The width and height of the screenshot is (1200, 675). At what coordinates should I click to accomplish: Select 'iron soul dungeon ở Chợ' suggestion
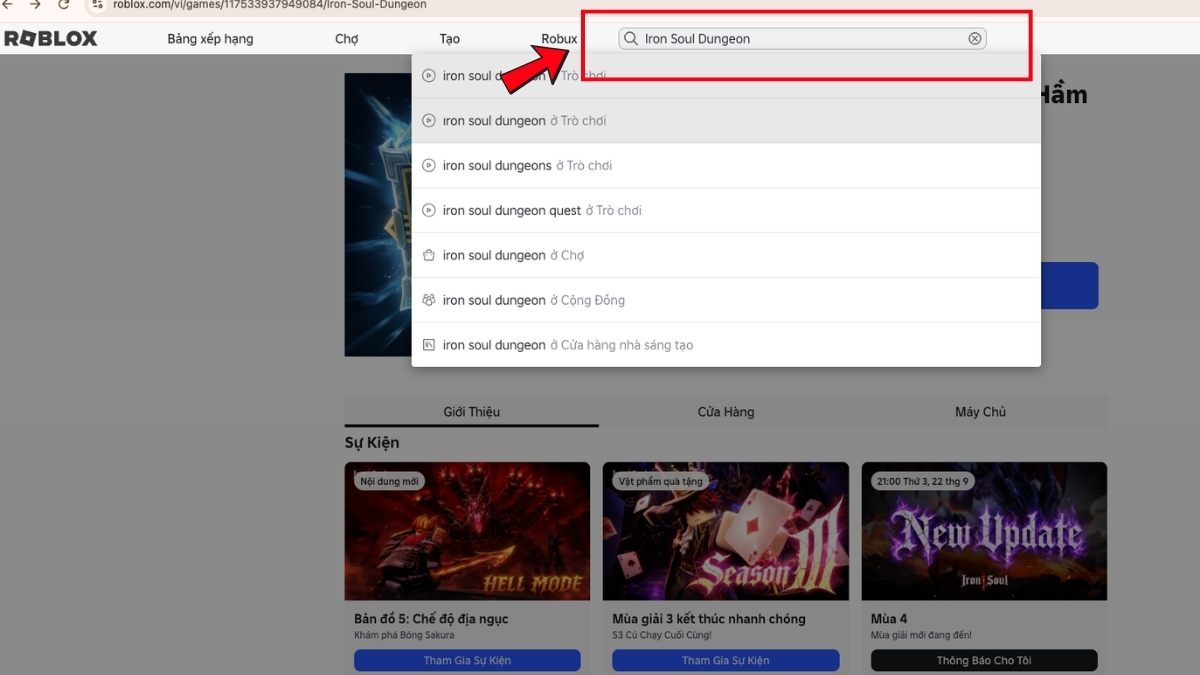726,256
